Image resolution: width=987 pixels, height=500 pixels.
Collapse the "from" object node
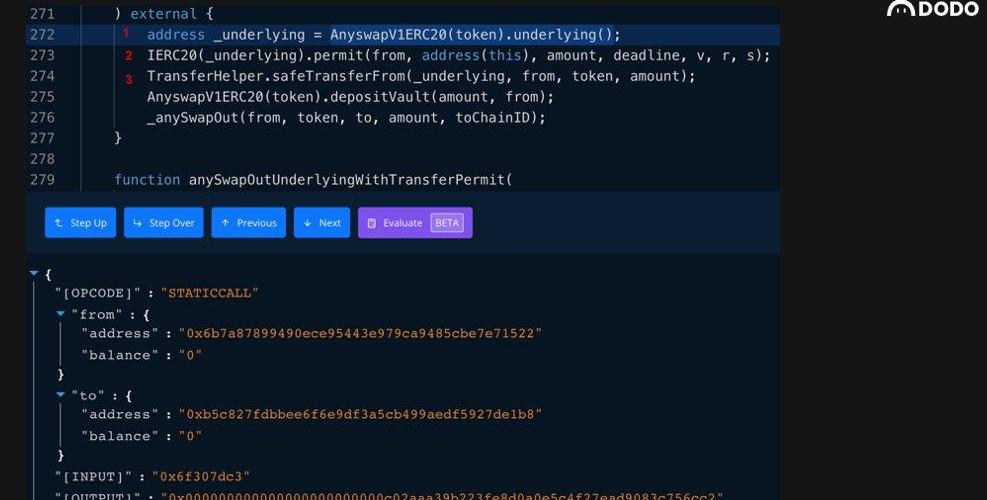(60, 314)
